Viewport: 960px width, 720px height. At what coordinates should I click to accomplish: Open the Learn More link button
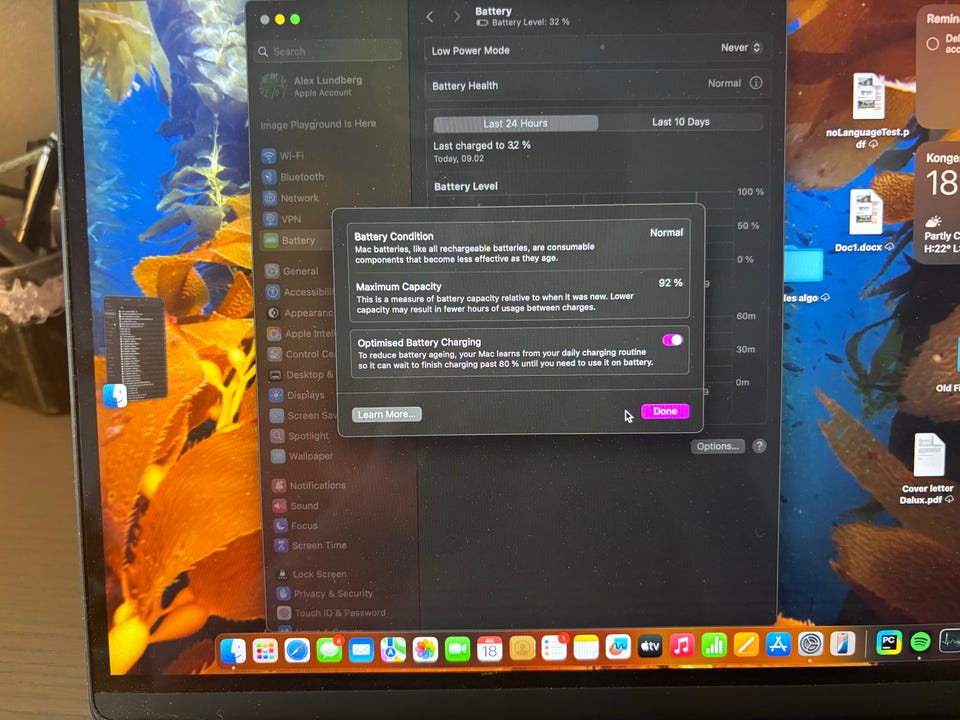point(386,414)
